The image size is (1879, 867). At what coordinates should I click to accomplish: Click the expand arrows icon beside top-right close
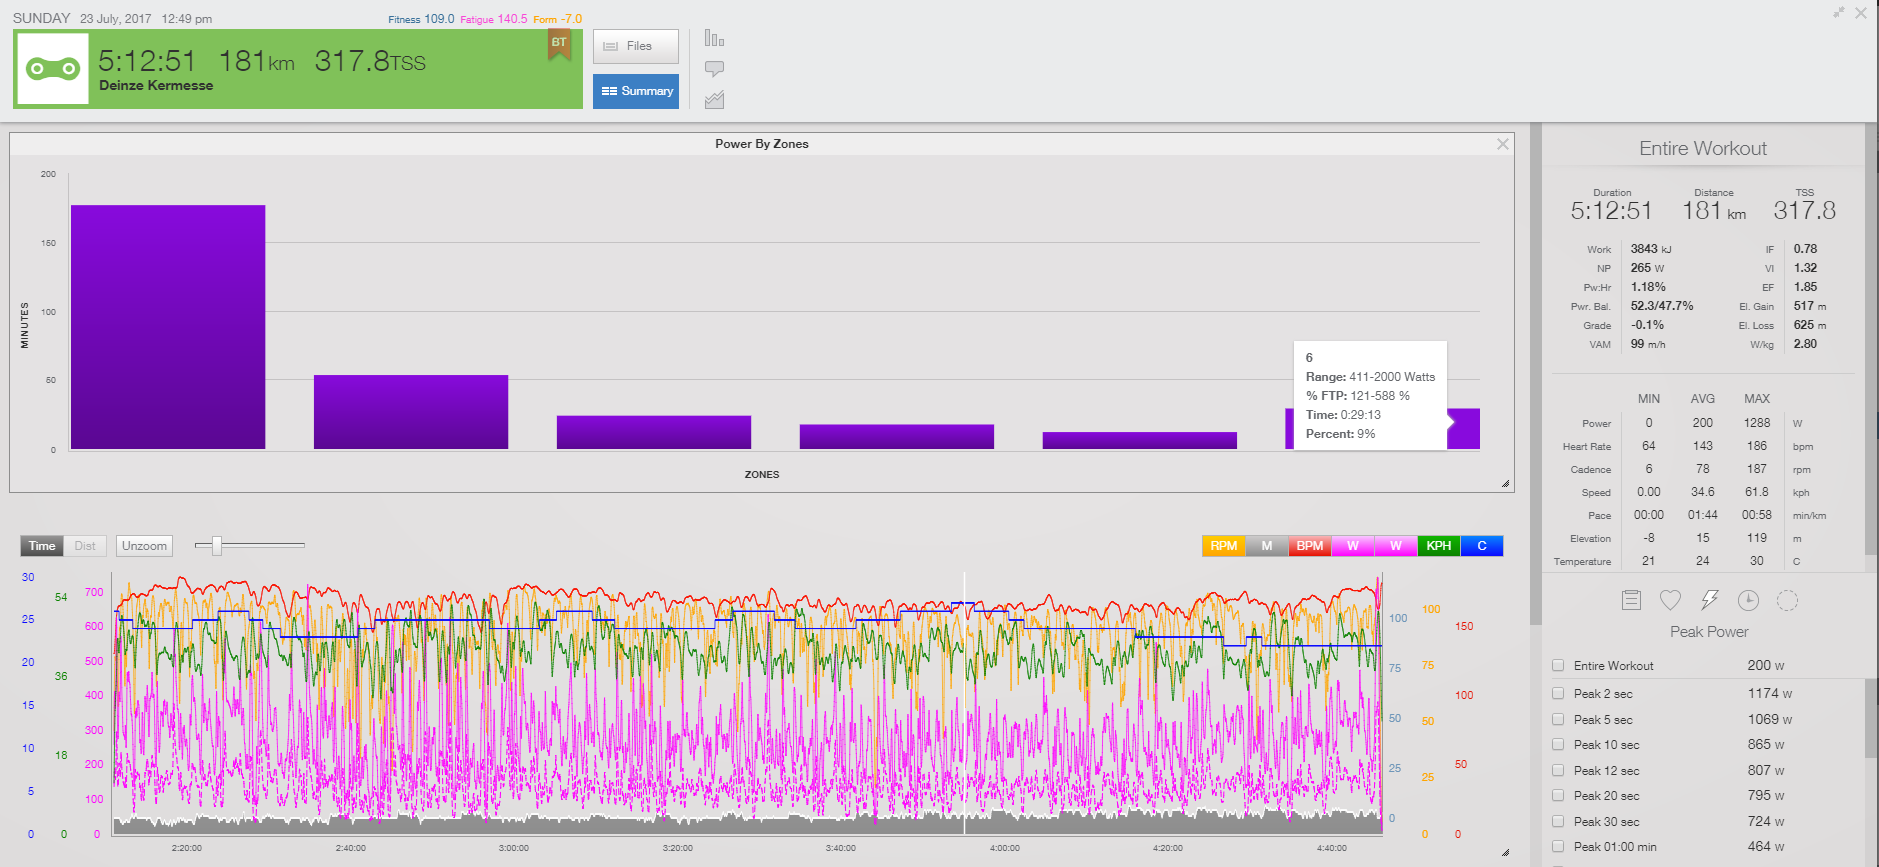coord(1838,13)
